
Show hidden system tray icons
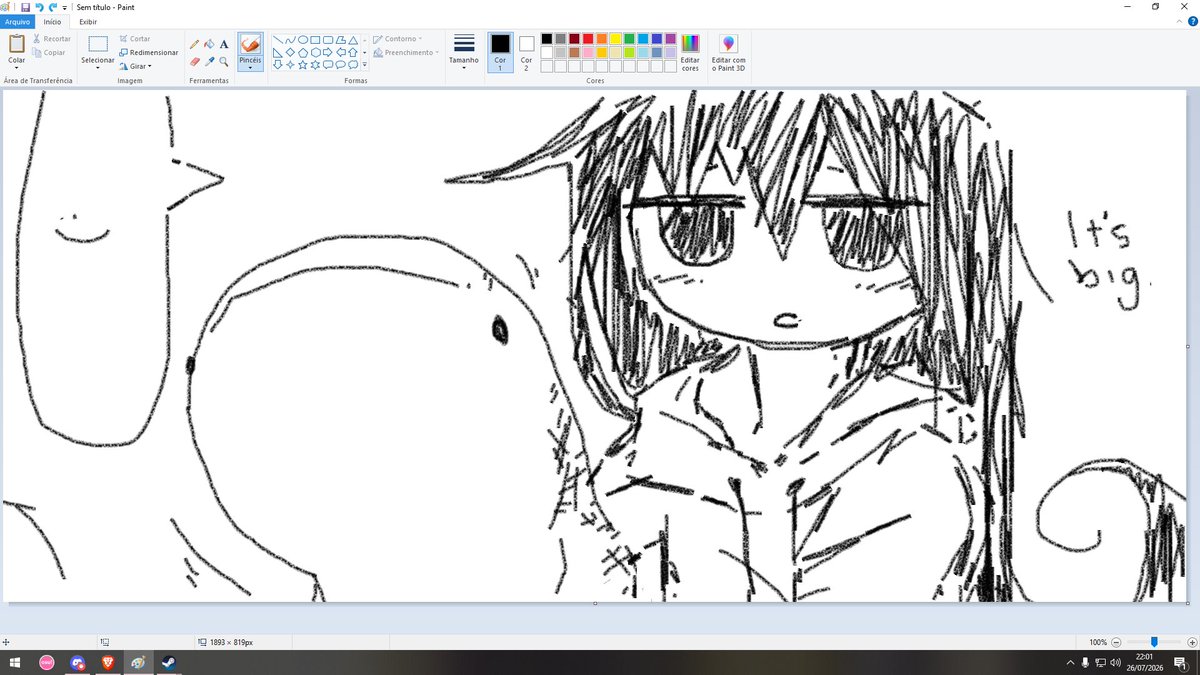(1071, 663)
